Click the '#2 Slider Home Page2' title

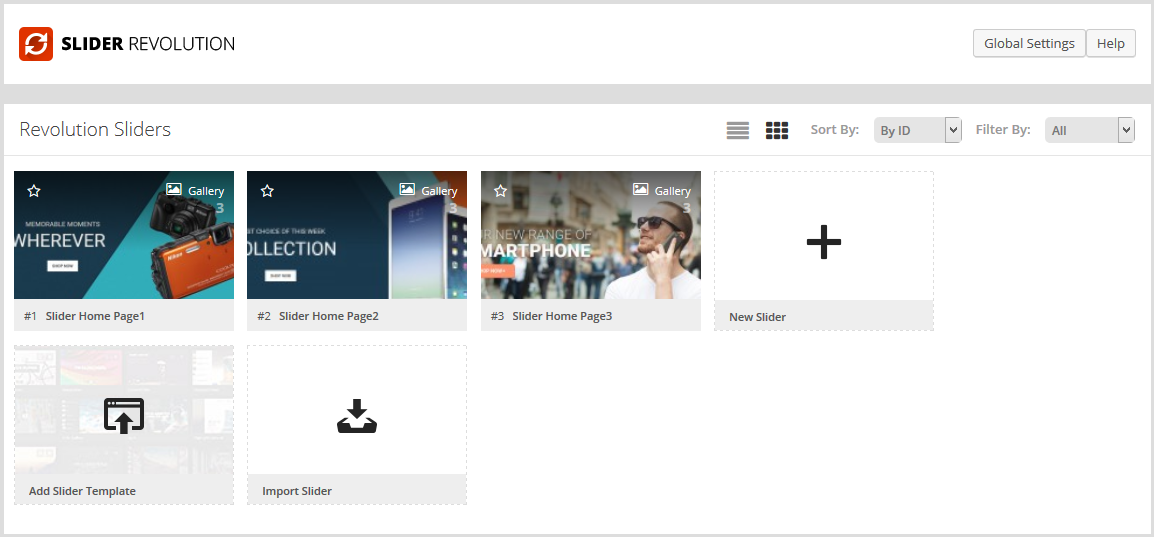point(318,316)
